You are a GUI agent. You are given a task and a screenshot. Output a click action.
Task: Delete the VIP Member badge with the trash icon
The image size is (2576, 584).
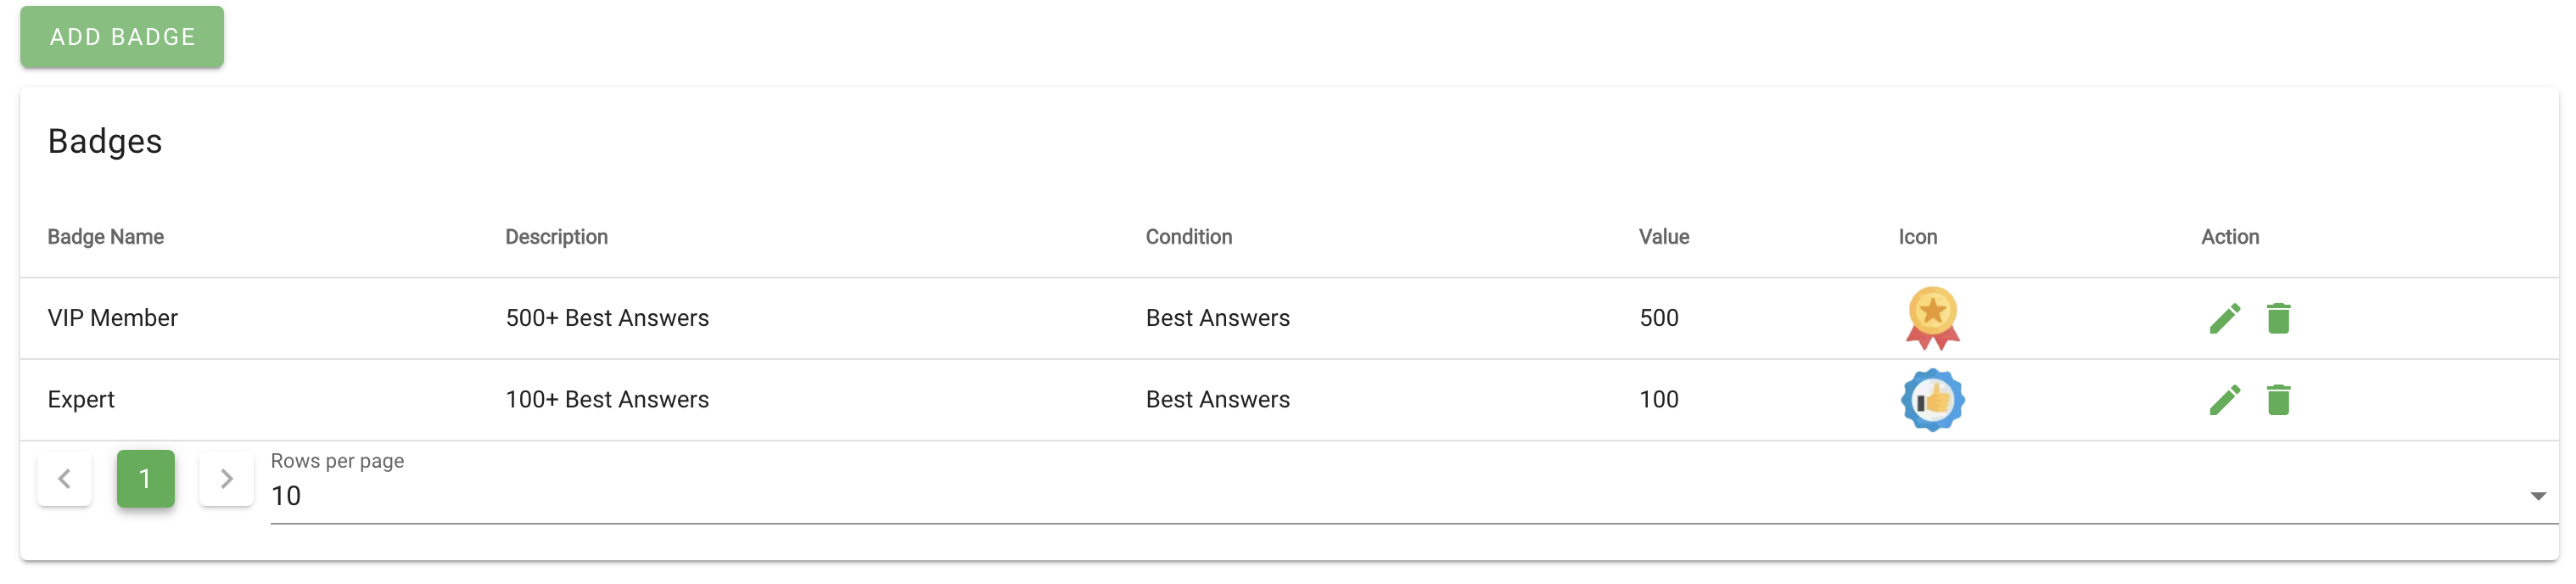pos(2278,319)
